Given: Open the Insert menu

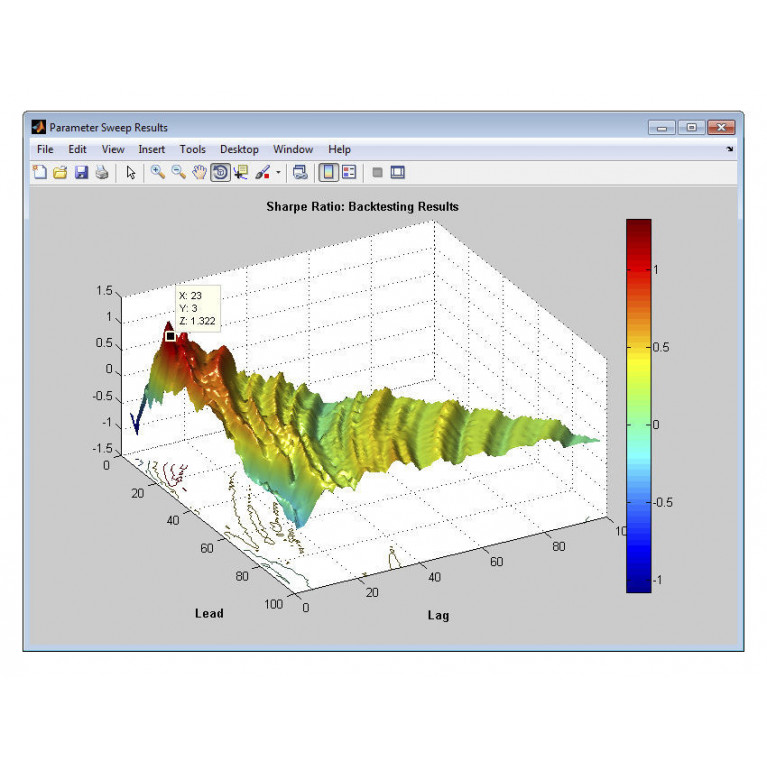Looking at the screenshot, I should click(152, 149).
